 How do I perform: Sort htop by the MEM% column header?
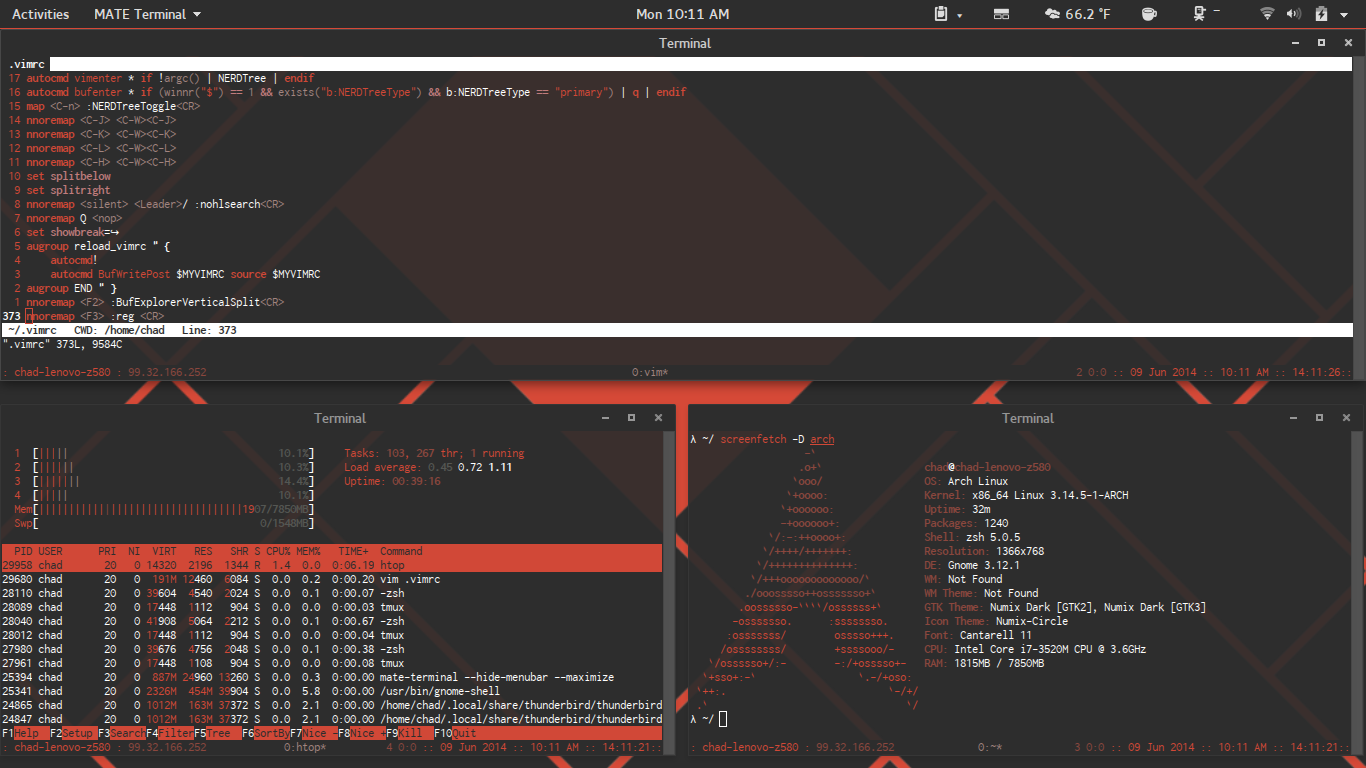point(308,551)
